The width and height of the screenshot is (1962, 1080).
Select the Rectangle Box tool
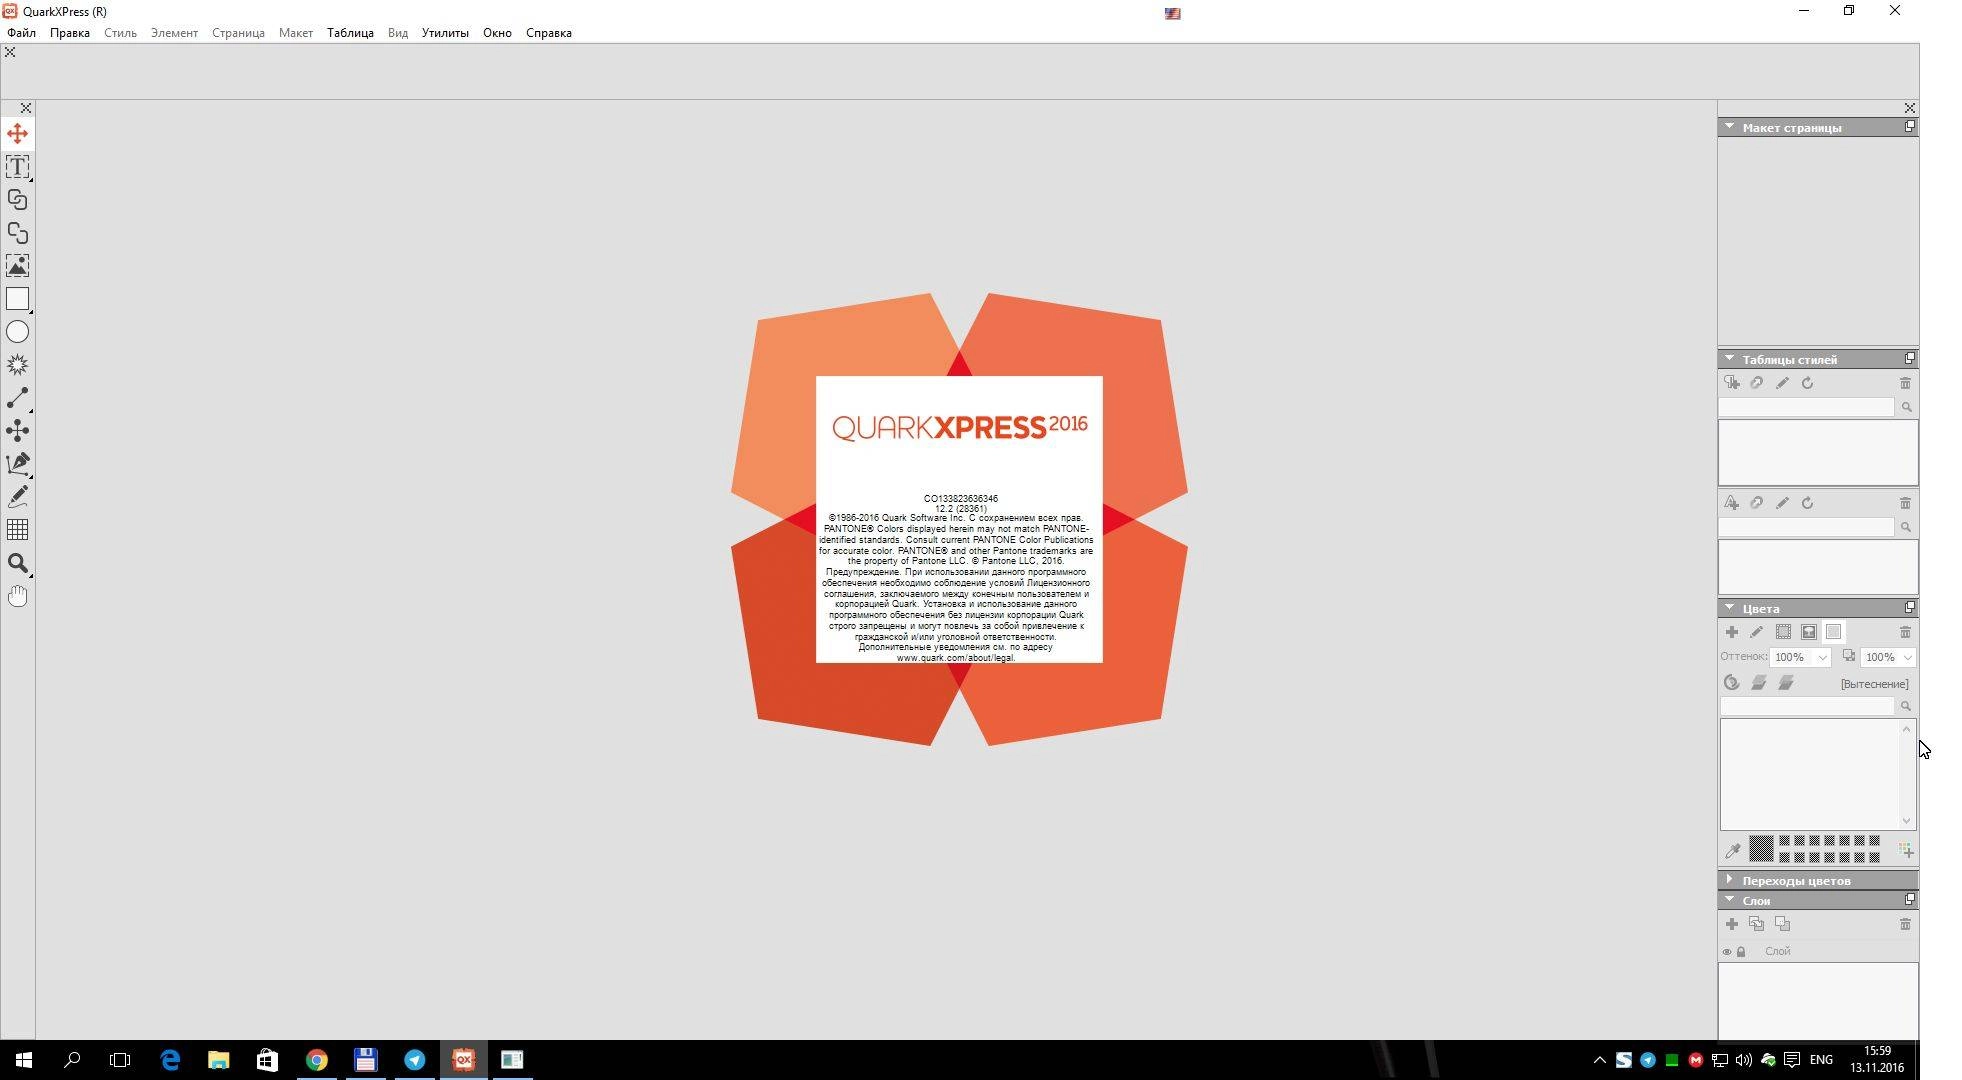(x=17, y=299)
